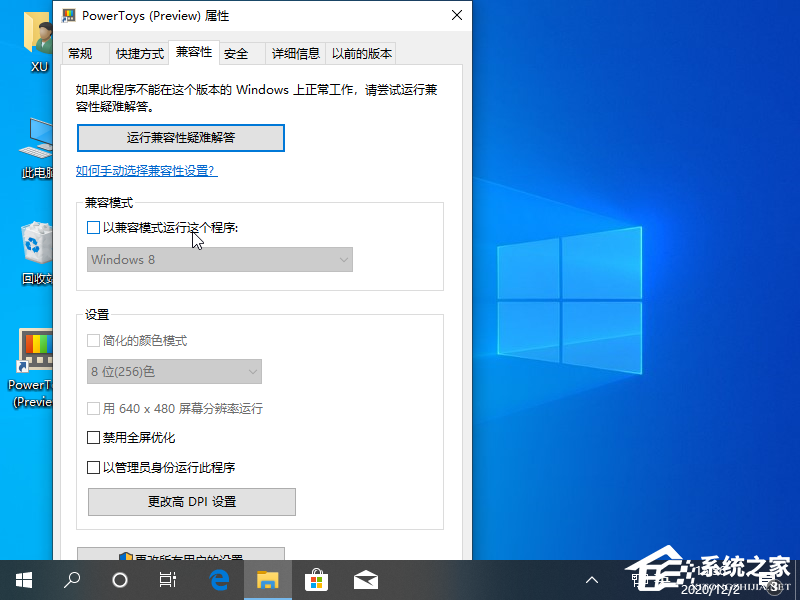The image size is (800, 600).
Task: Launch Microsoft Edge from the taskbar
Action: (219, 579)
